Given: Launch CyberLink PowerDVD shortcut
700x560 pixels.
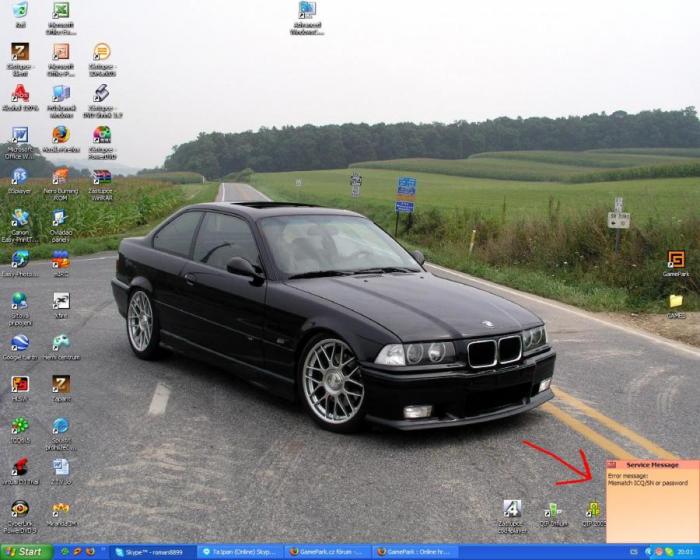Looking at the screenshot, I should pyautogui.click(x=20, y=508).
